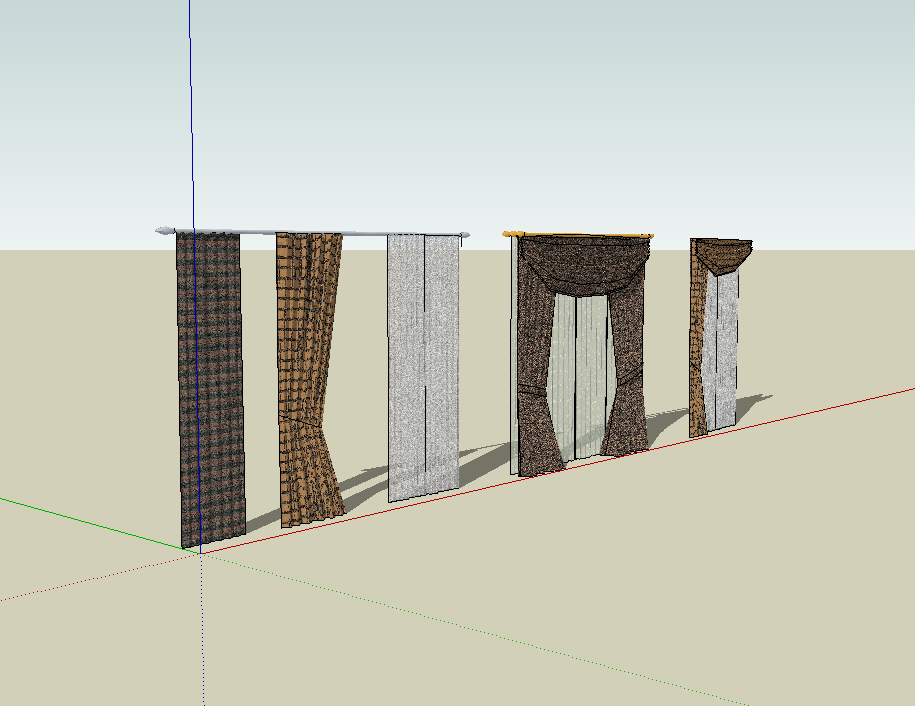Click the silver curtain rod
915x706 pixels.
[312, 233]
